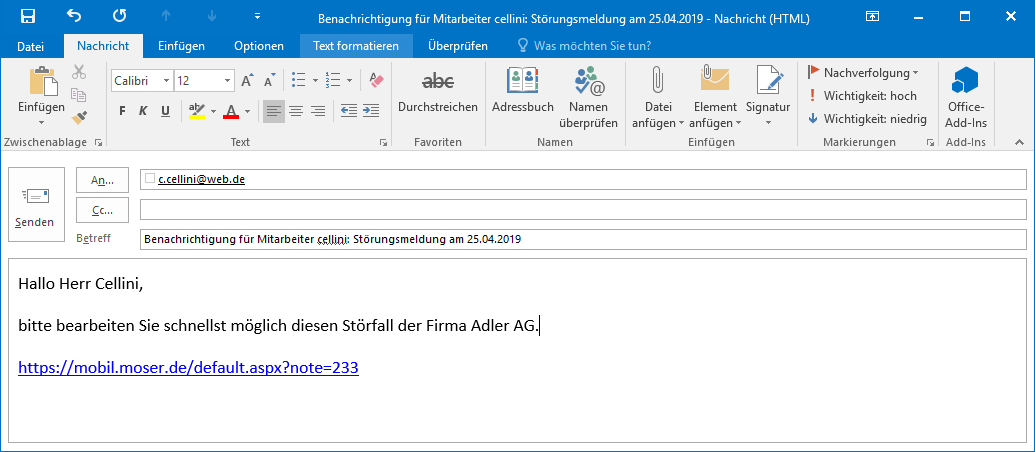This screenshot has height=452, width=1035.
Task: Click into the Betreff subject field
Action: 583,239
